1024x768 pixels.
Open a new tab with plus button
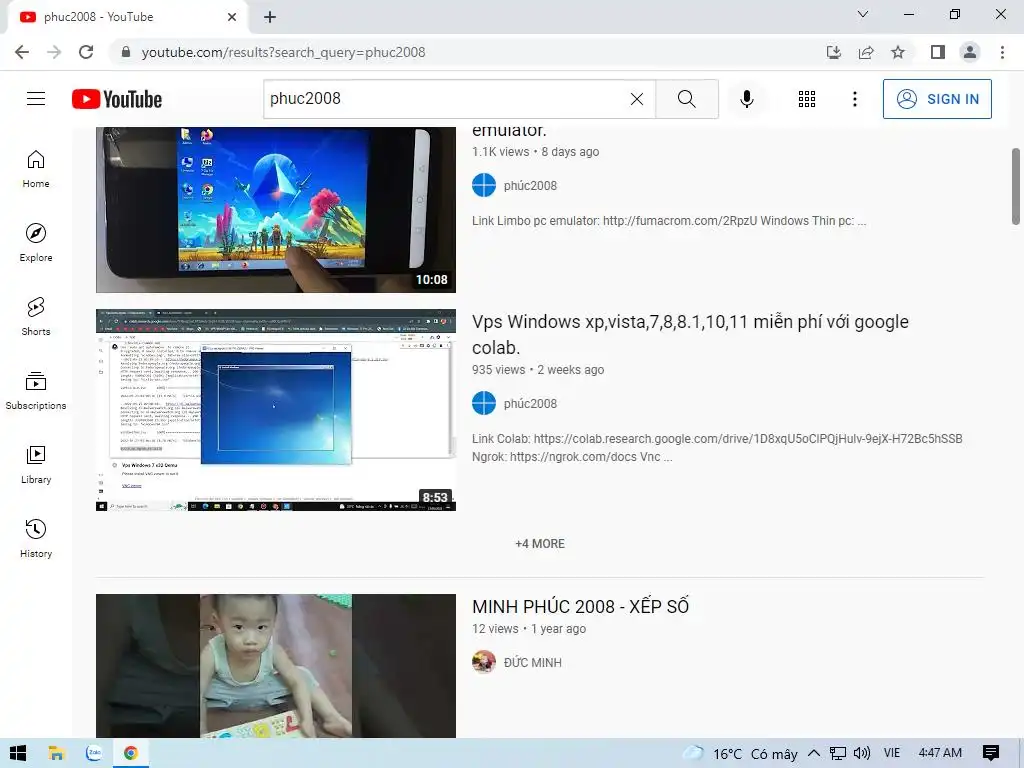click(x=270, y=17)
